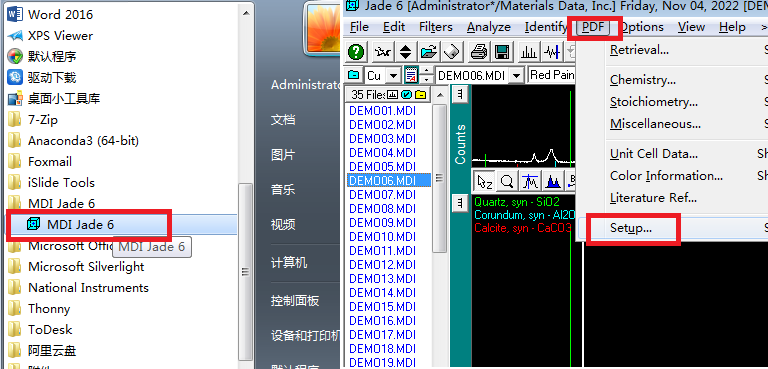This screenshot has width=768, height=369.
Task: Click the small chart icon in file list header
Action: [392, 95]
